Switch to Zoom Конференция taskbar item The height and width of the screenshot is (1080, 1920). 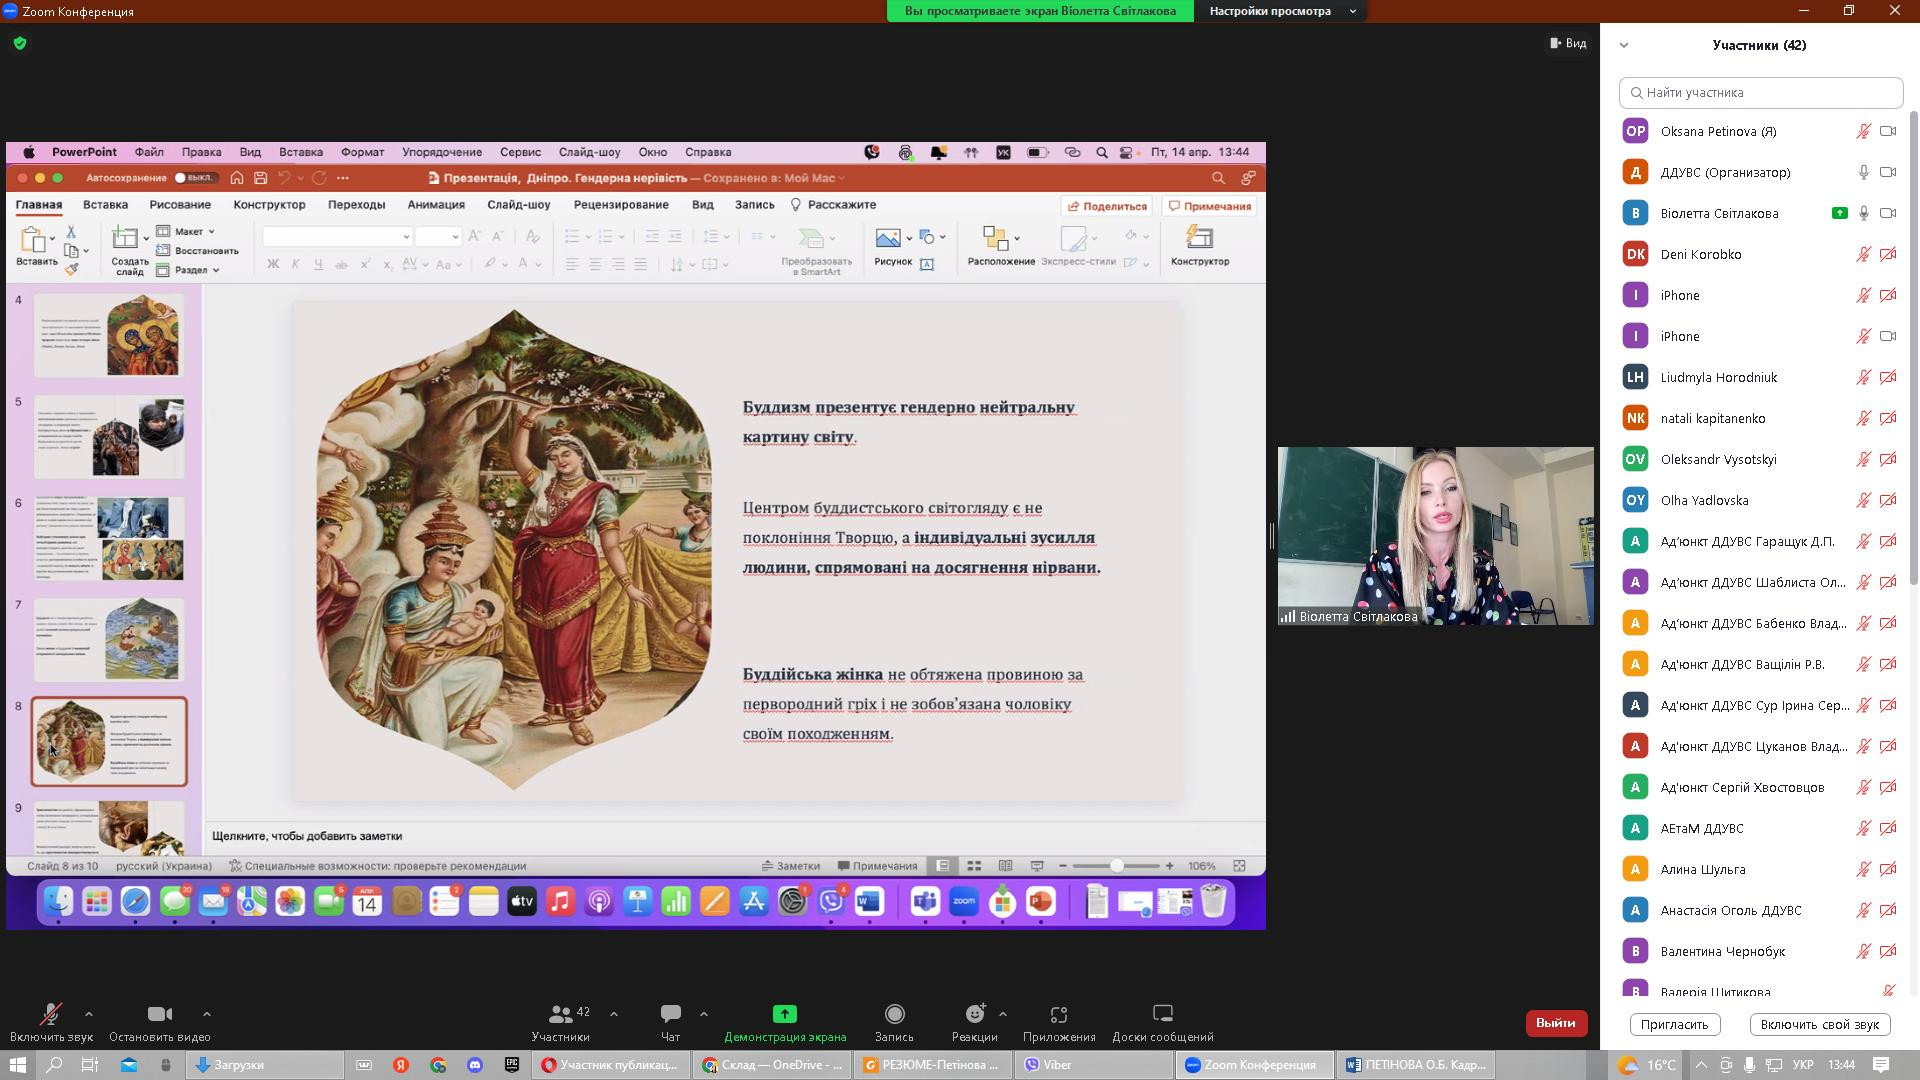1253,1065
